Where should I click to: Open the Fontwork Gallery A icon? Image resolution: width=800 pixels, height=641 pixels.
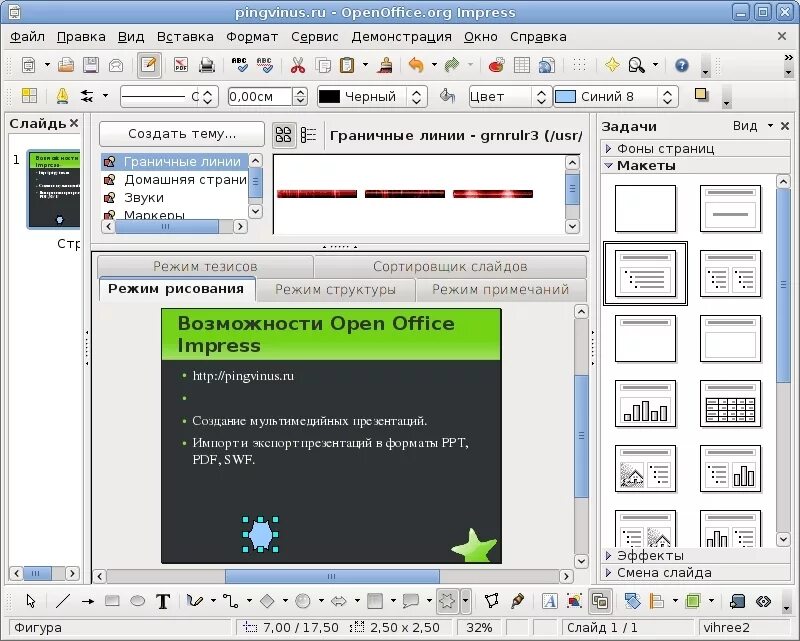click(x=549, y=601)
